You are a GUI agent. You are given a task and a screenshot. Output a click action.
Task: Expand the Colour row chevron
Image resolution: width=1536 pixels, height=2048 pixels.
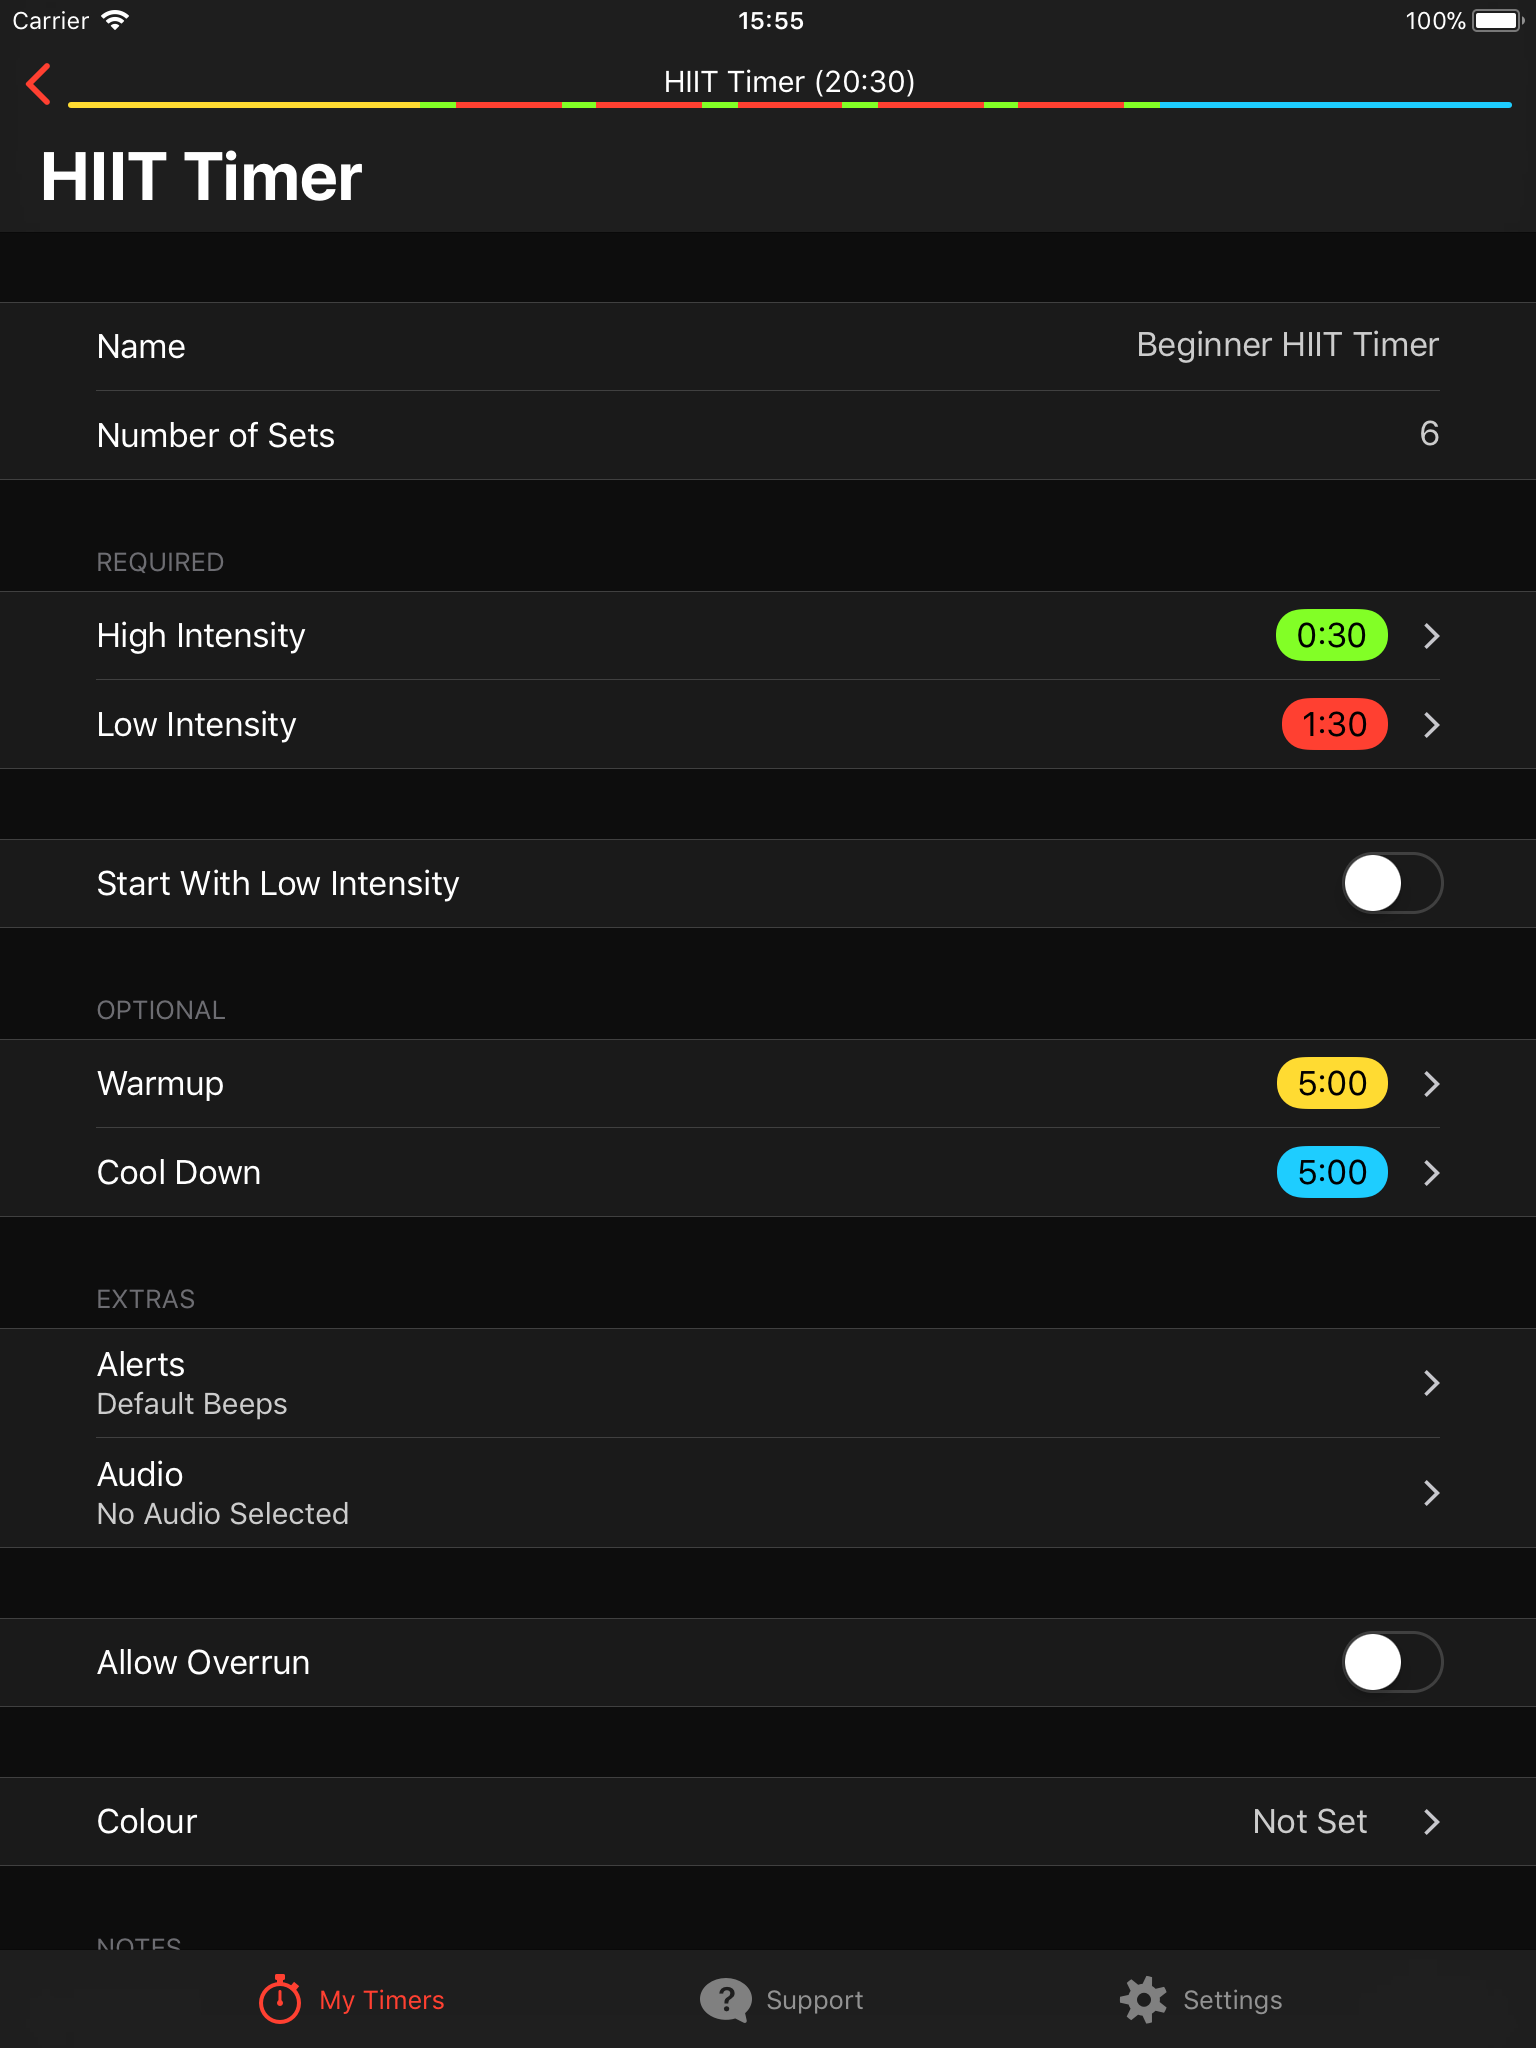1431,1822
